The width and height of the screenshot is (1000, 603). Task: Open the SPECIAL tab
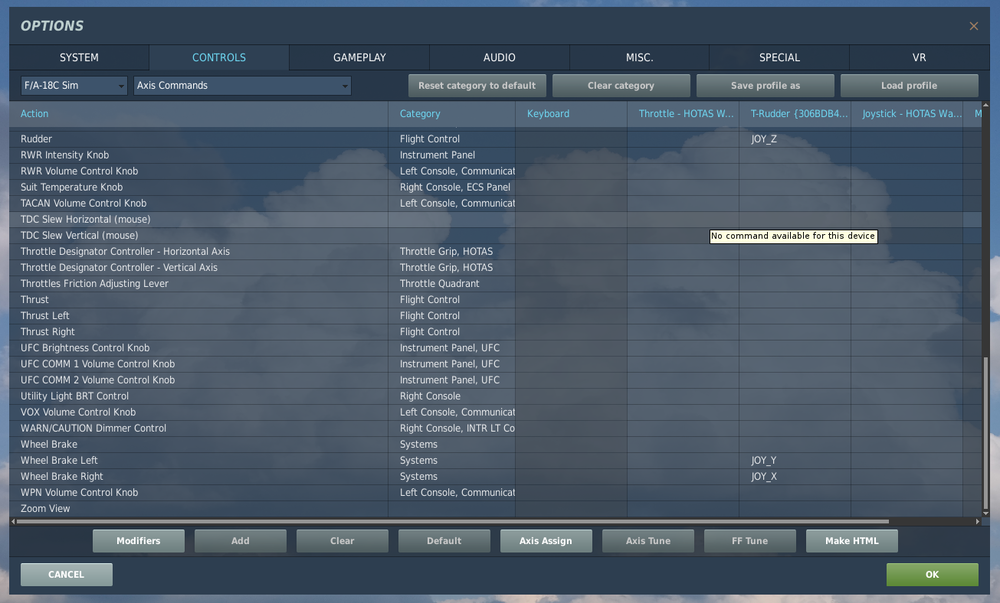pos(779,57)
